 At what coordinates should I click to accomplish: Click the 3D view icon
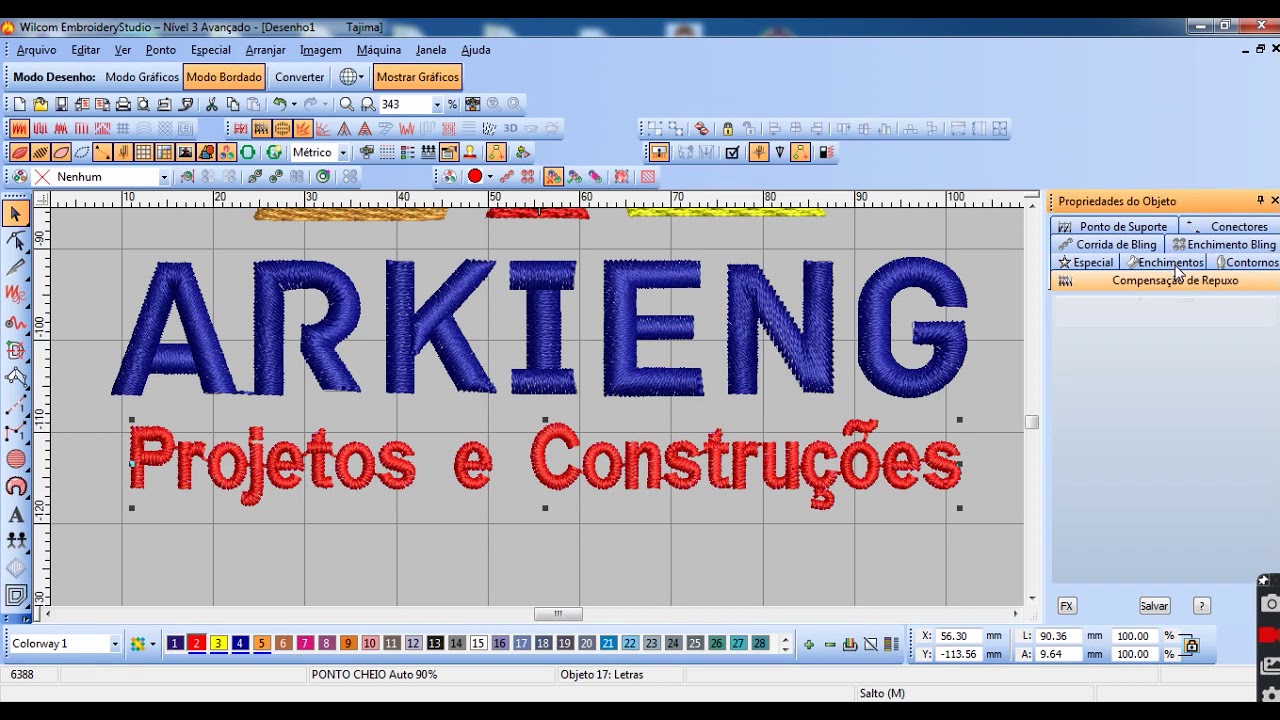pos(510,128)
